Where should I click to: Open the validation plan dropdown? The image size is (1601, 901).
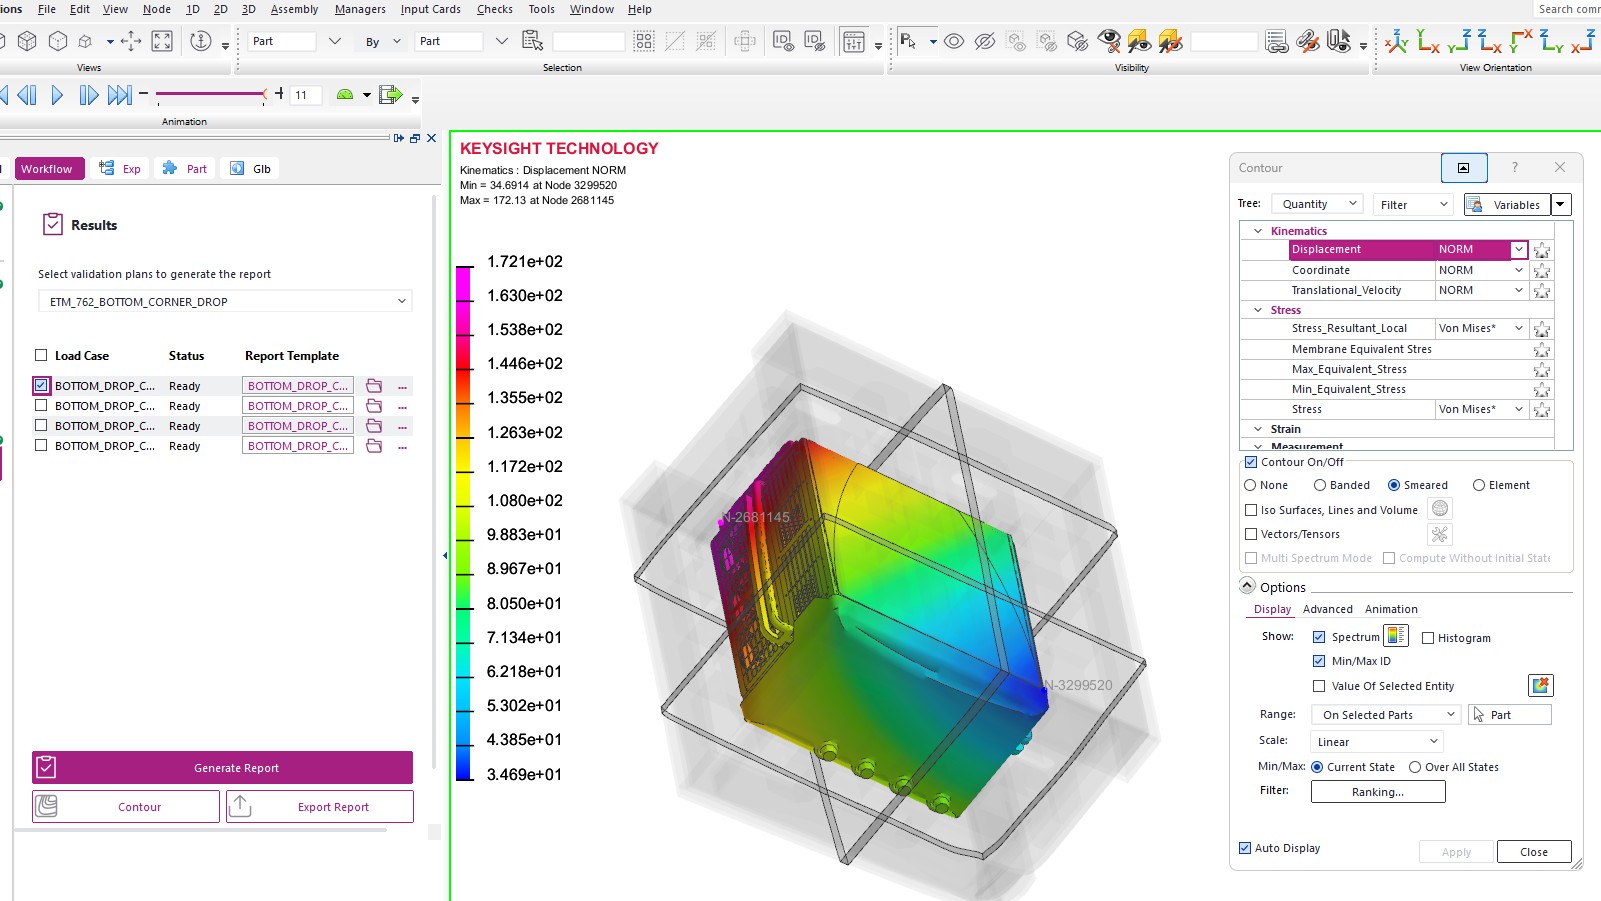225,301
